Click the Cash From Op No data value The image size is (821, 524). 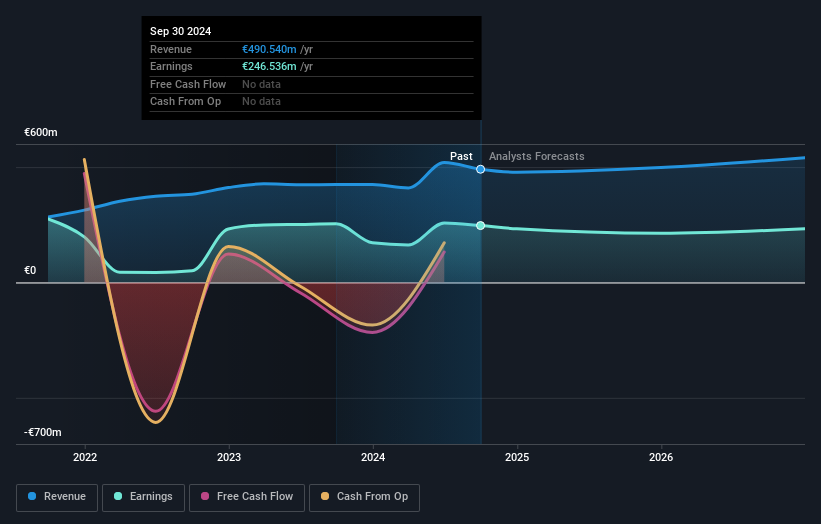click(x=261, y=102)
